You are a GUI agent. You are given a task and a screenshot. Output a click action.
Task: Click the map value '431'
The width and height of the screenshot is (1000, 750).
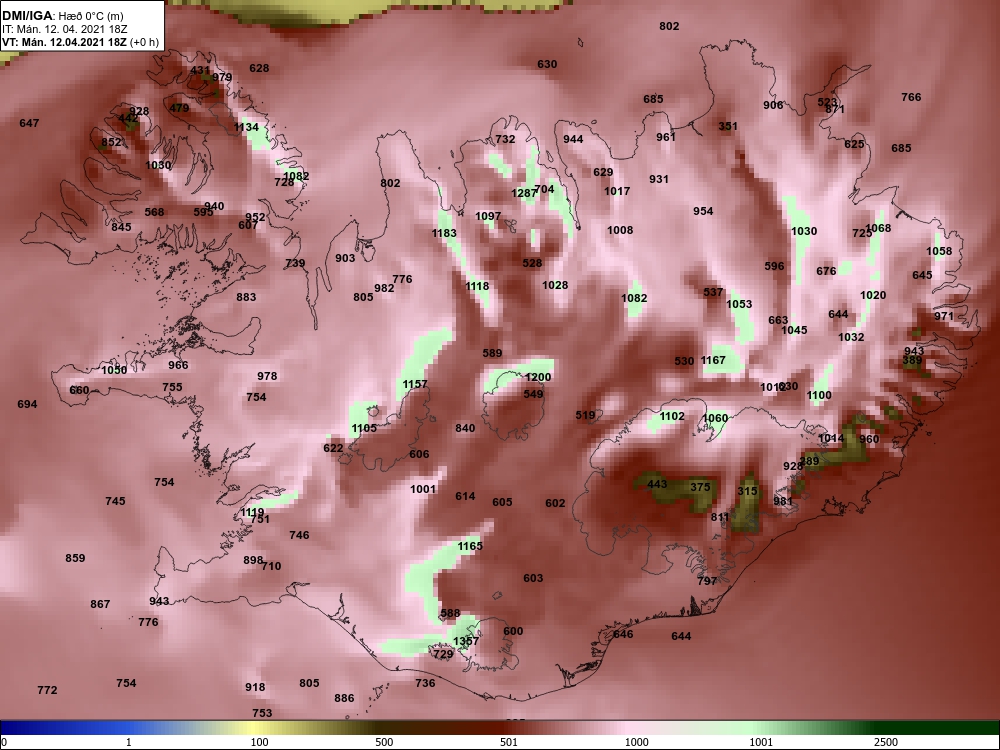click(x=200, y=70)
